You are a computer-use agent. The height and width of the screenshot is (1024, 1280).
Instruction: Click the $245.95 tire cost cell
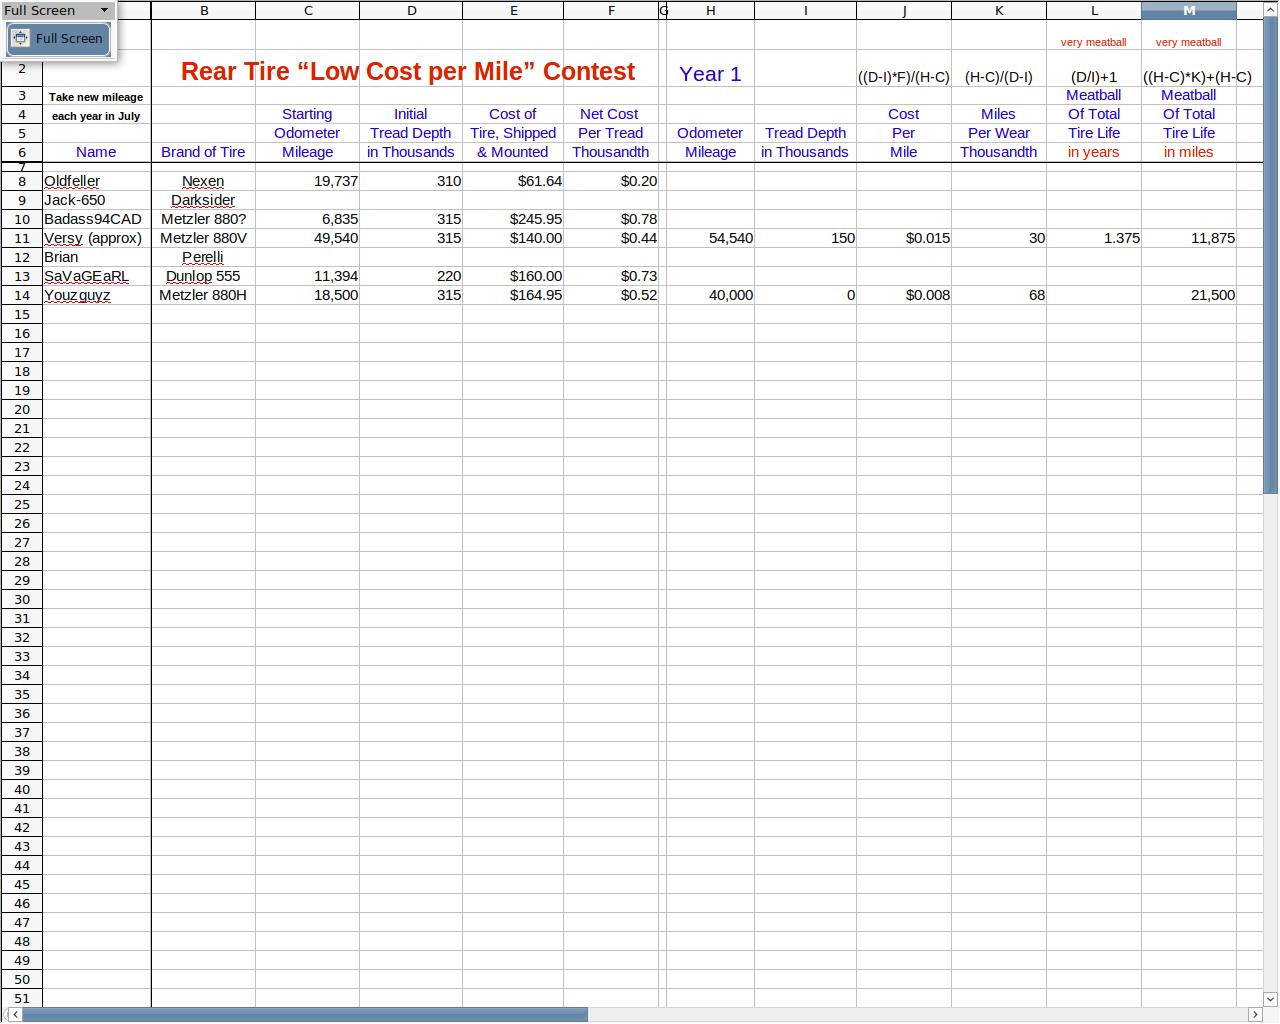pos(513,219)
